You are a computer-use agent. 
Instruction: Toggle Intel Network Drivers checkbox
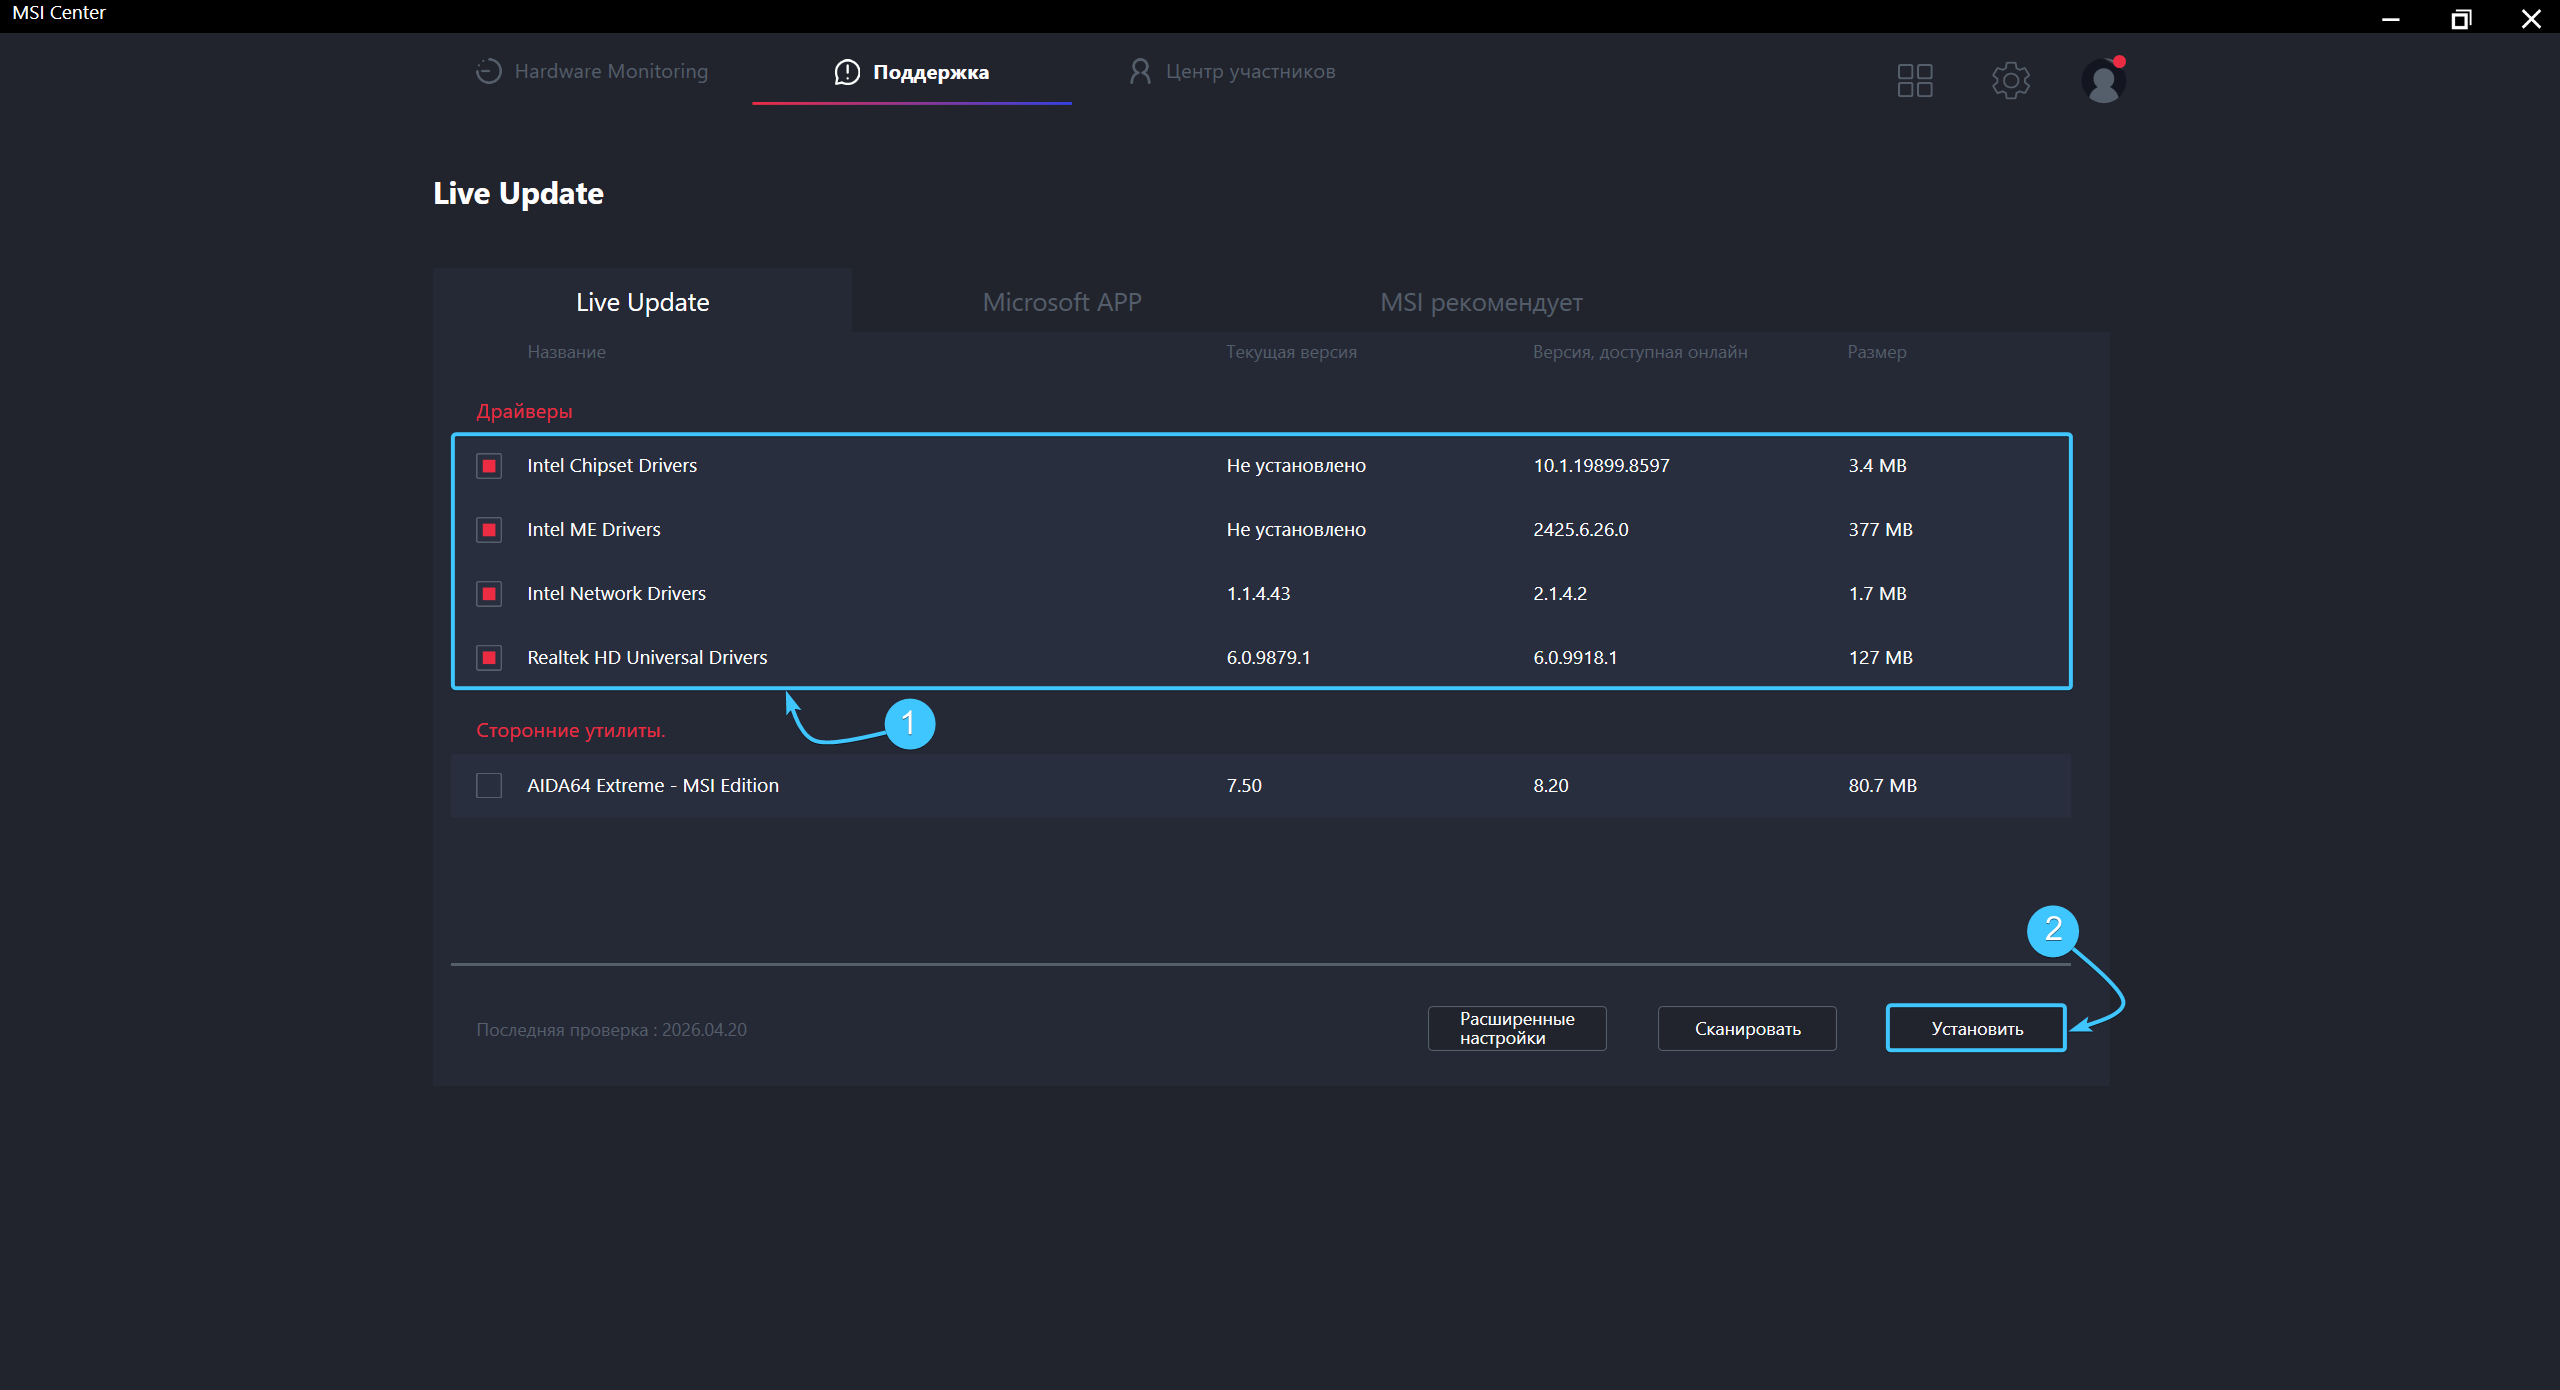(489, 594)
